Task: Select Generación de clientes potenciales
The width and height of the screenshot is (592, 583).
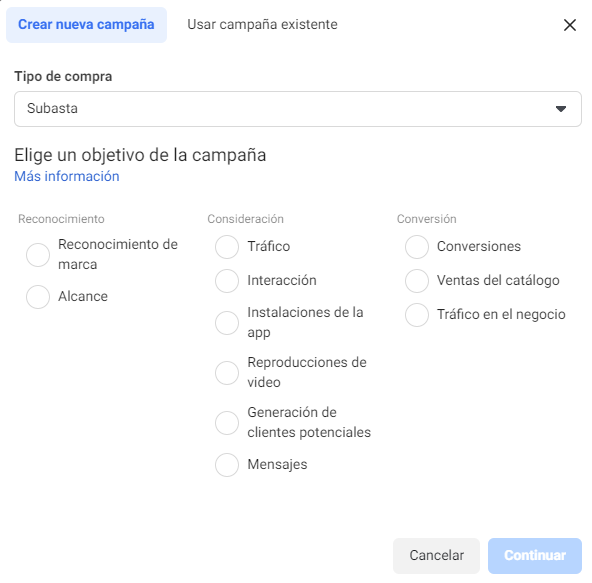Action: [x=227, y=423]
